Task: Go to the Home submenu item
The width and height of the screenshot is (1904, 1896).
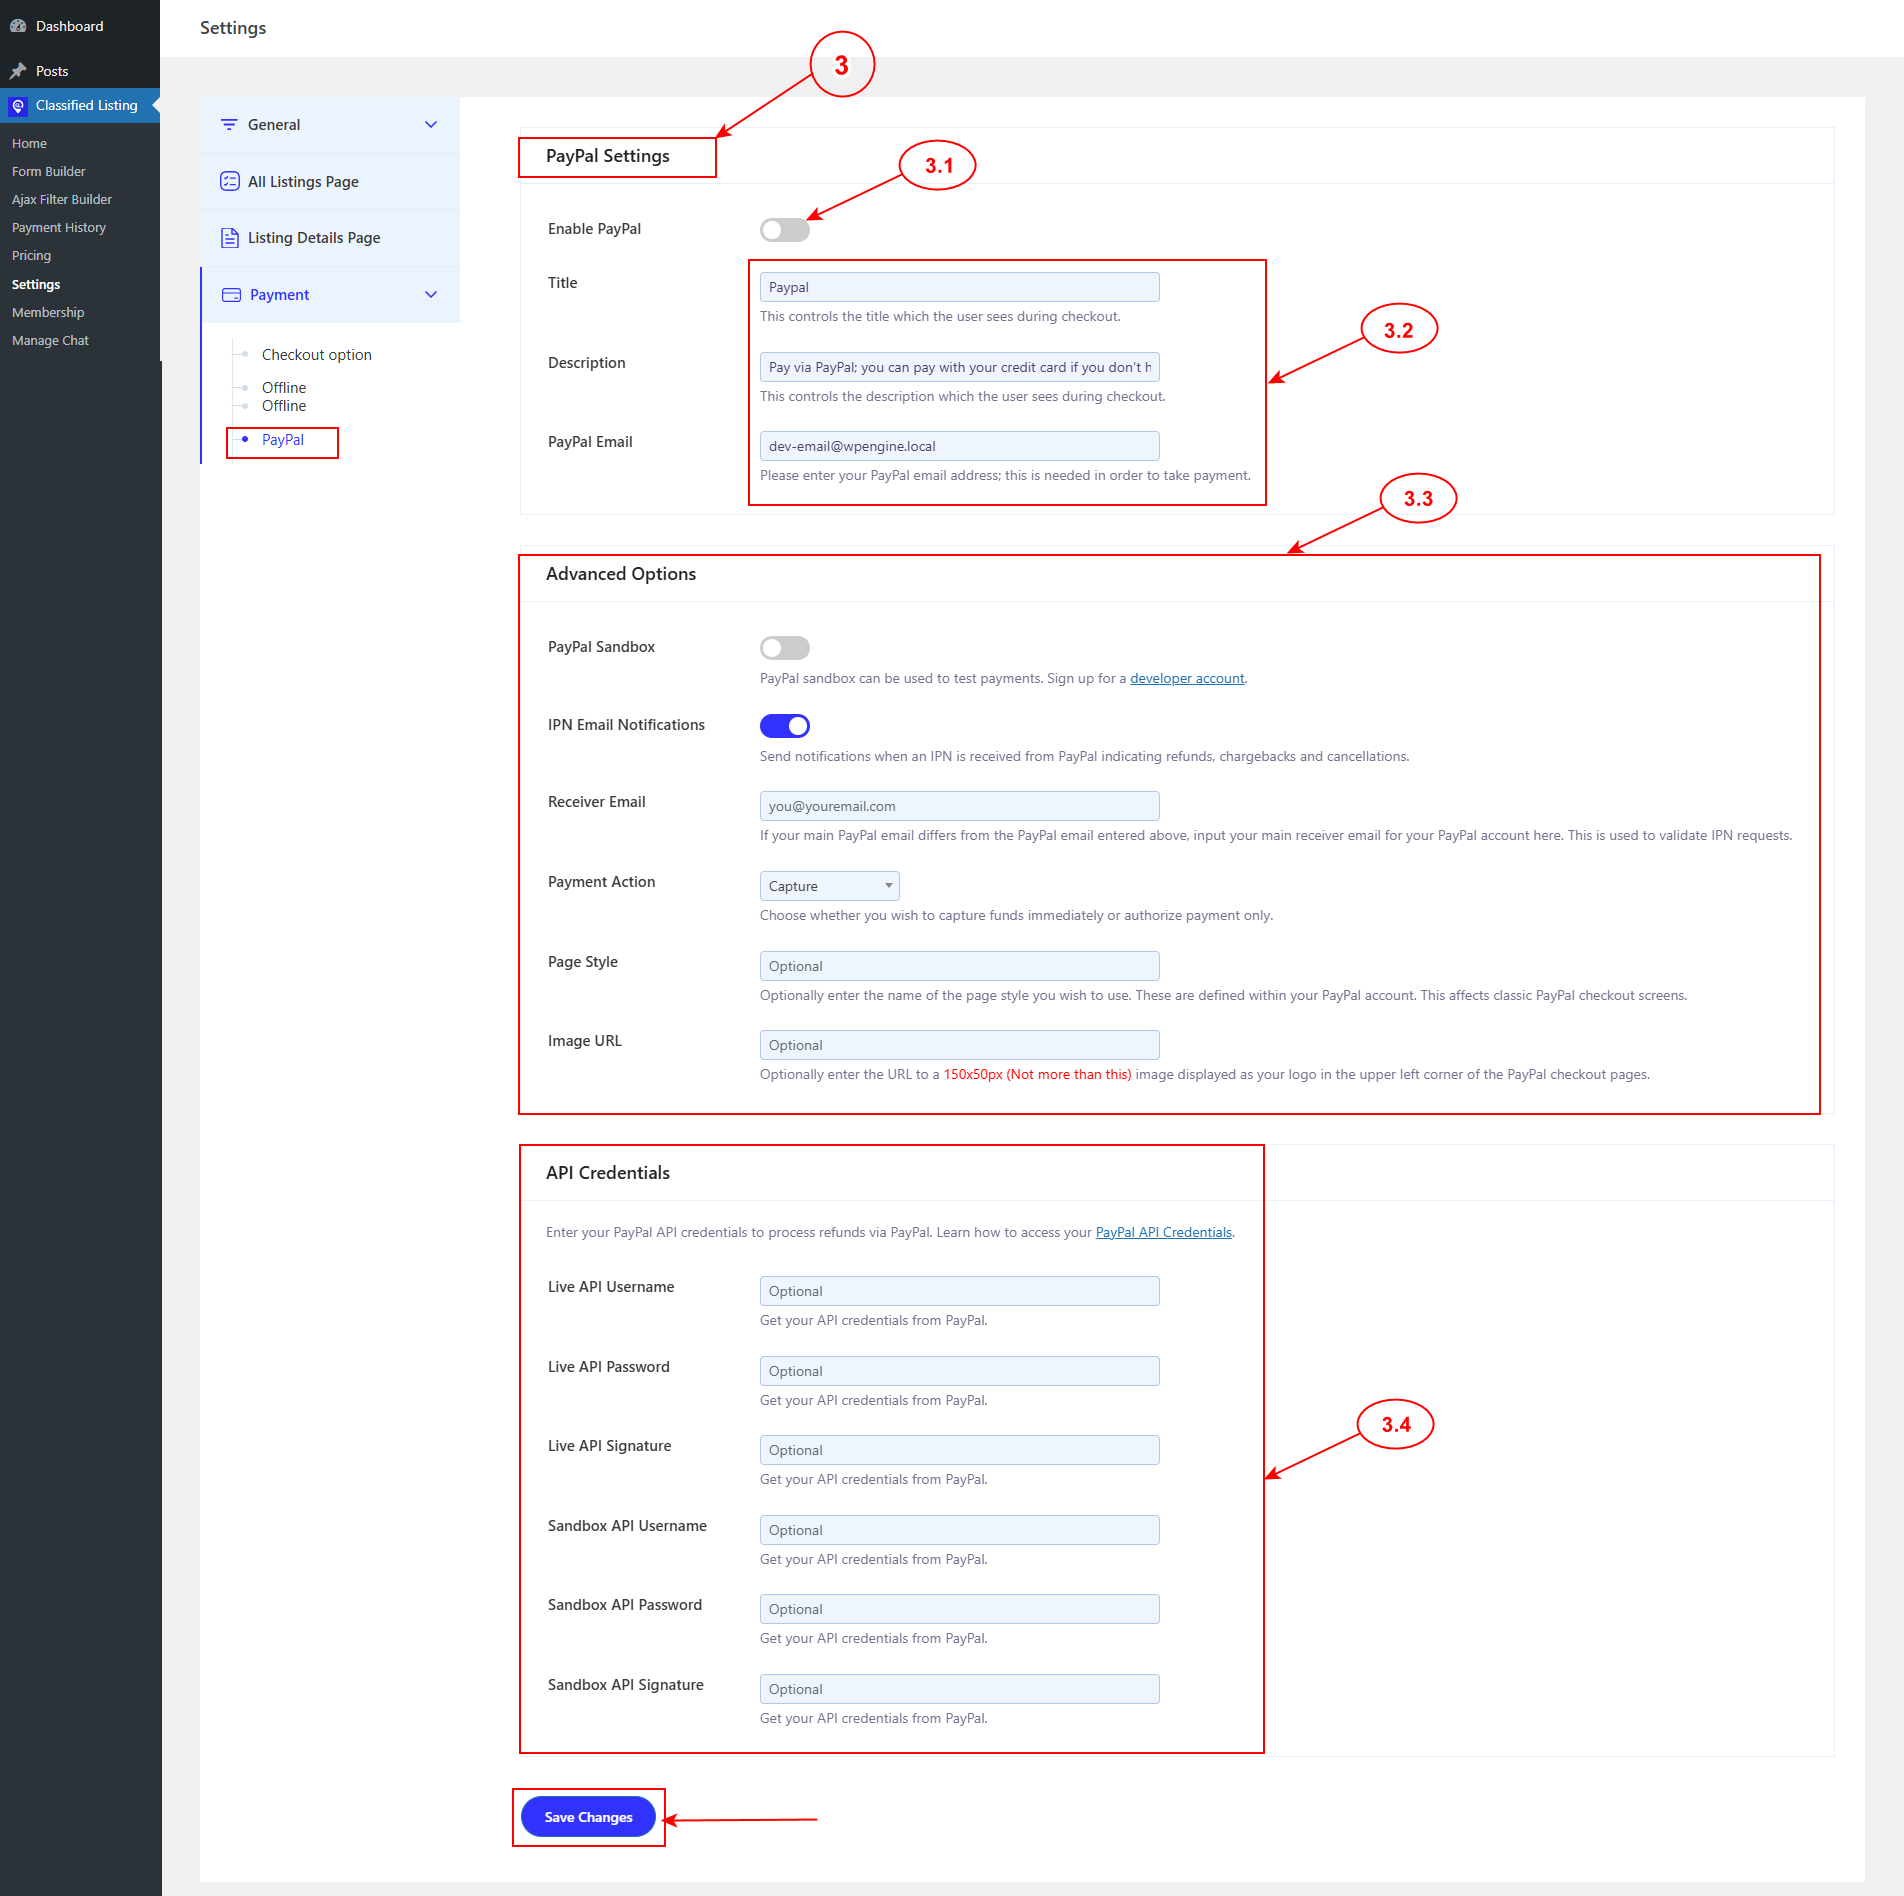Action: coord(30,144)
